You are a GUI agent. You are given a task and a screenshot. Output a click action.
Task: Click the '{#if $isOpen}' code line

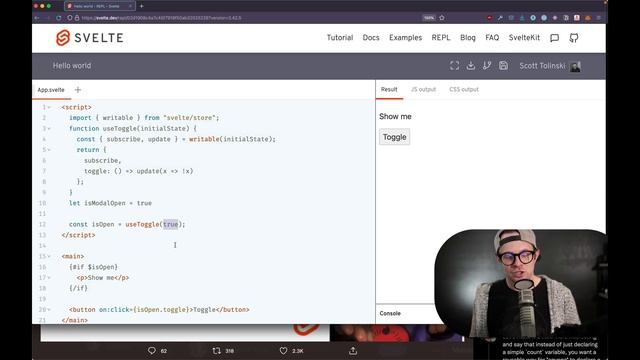[93, 267]
